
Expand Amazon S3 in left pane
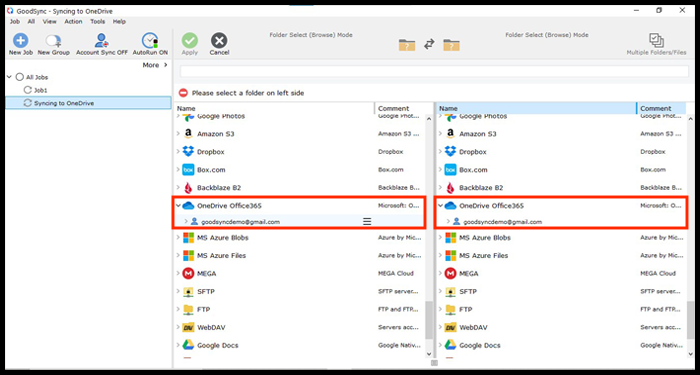178,134
